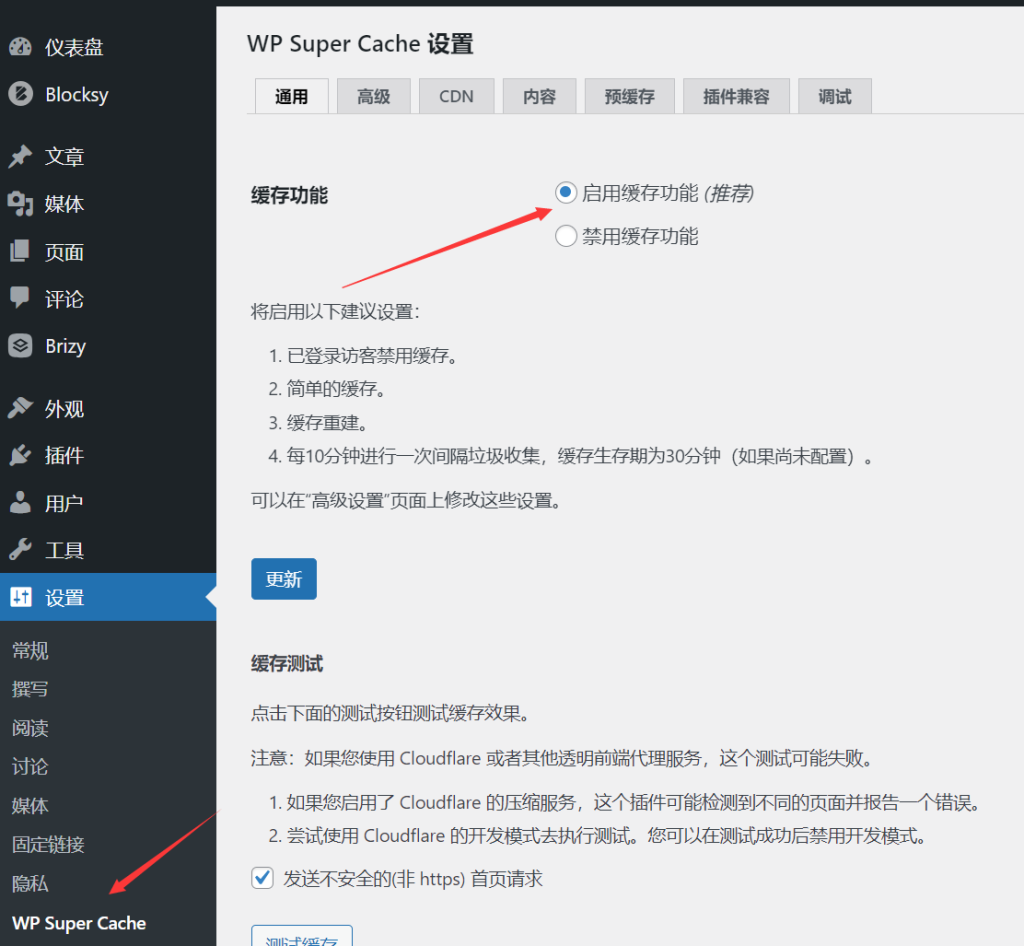Select the 禁用缓存功能 radio option
Screen dimensions: 1024x946
[566, 236]
